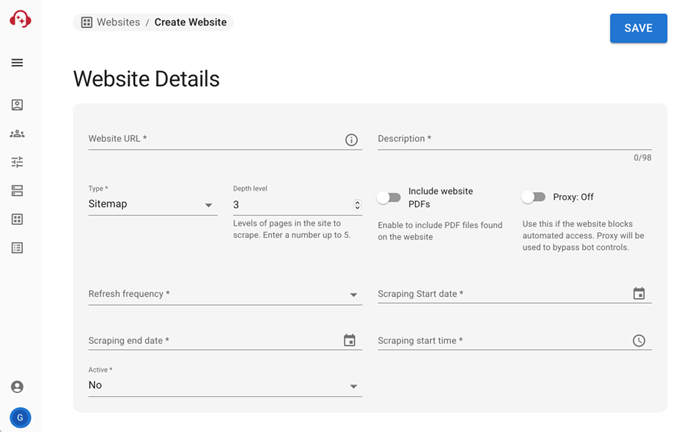This screenshot has width=683, height=432.
Task: Open the list view sidebar icon
Action: [x=17, y=248]
